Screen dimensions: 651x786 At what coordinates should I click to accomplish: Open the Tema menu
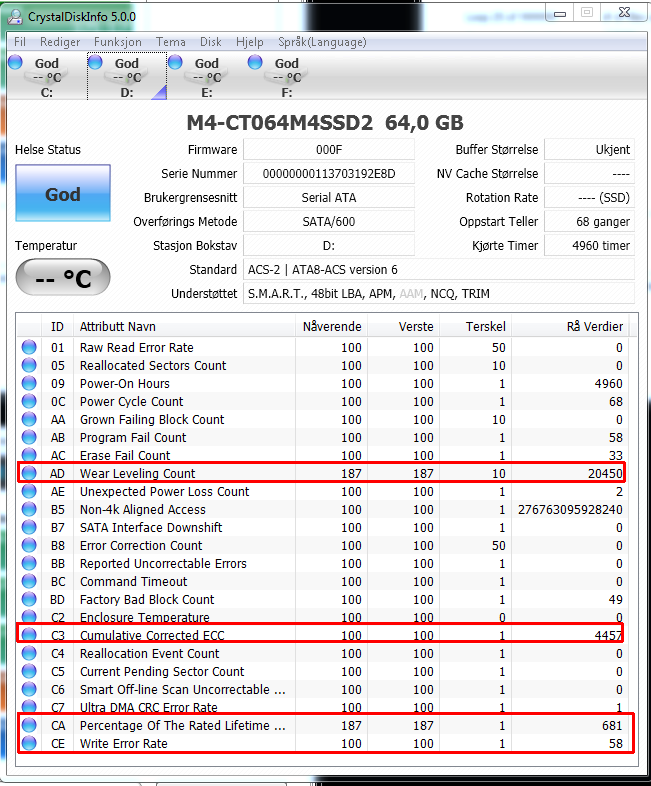tap(170, 42)
